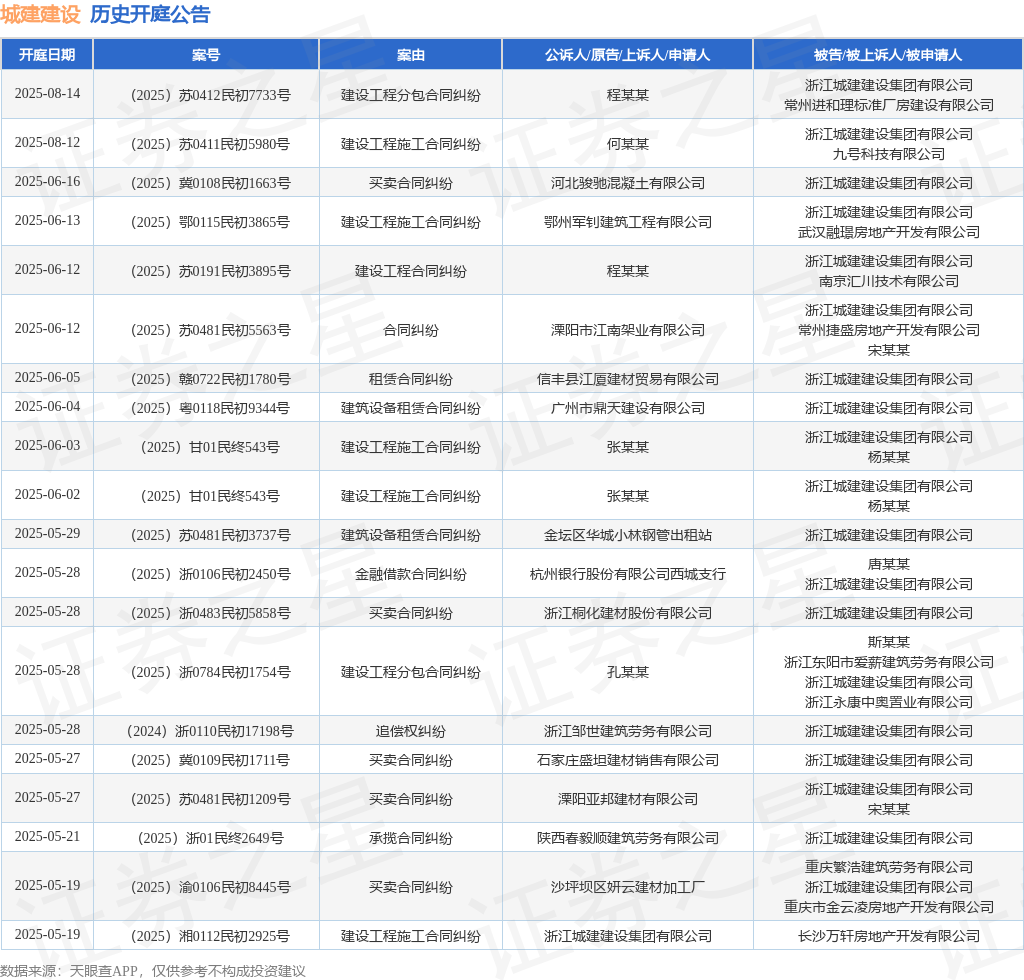Select case number (2025)浙0483民初5858号
This screenshot has height=980, width=1024.
pyautogui.click(x=210, y=614)
